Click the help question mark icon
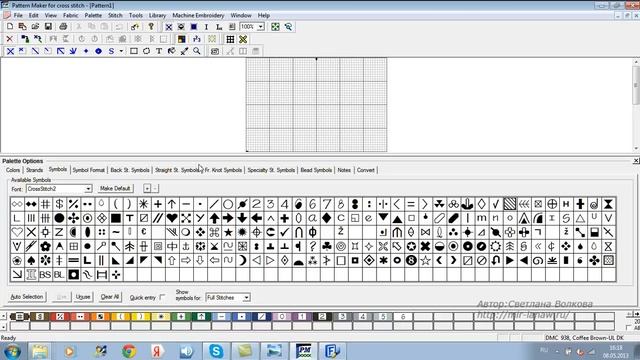 (x=151, y=27)
